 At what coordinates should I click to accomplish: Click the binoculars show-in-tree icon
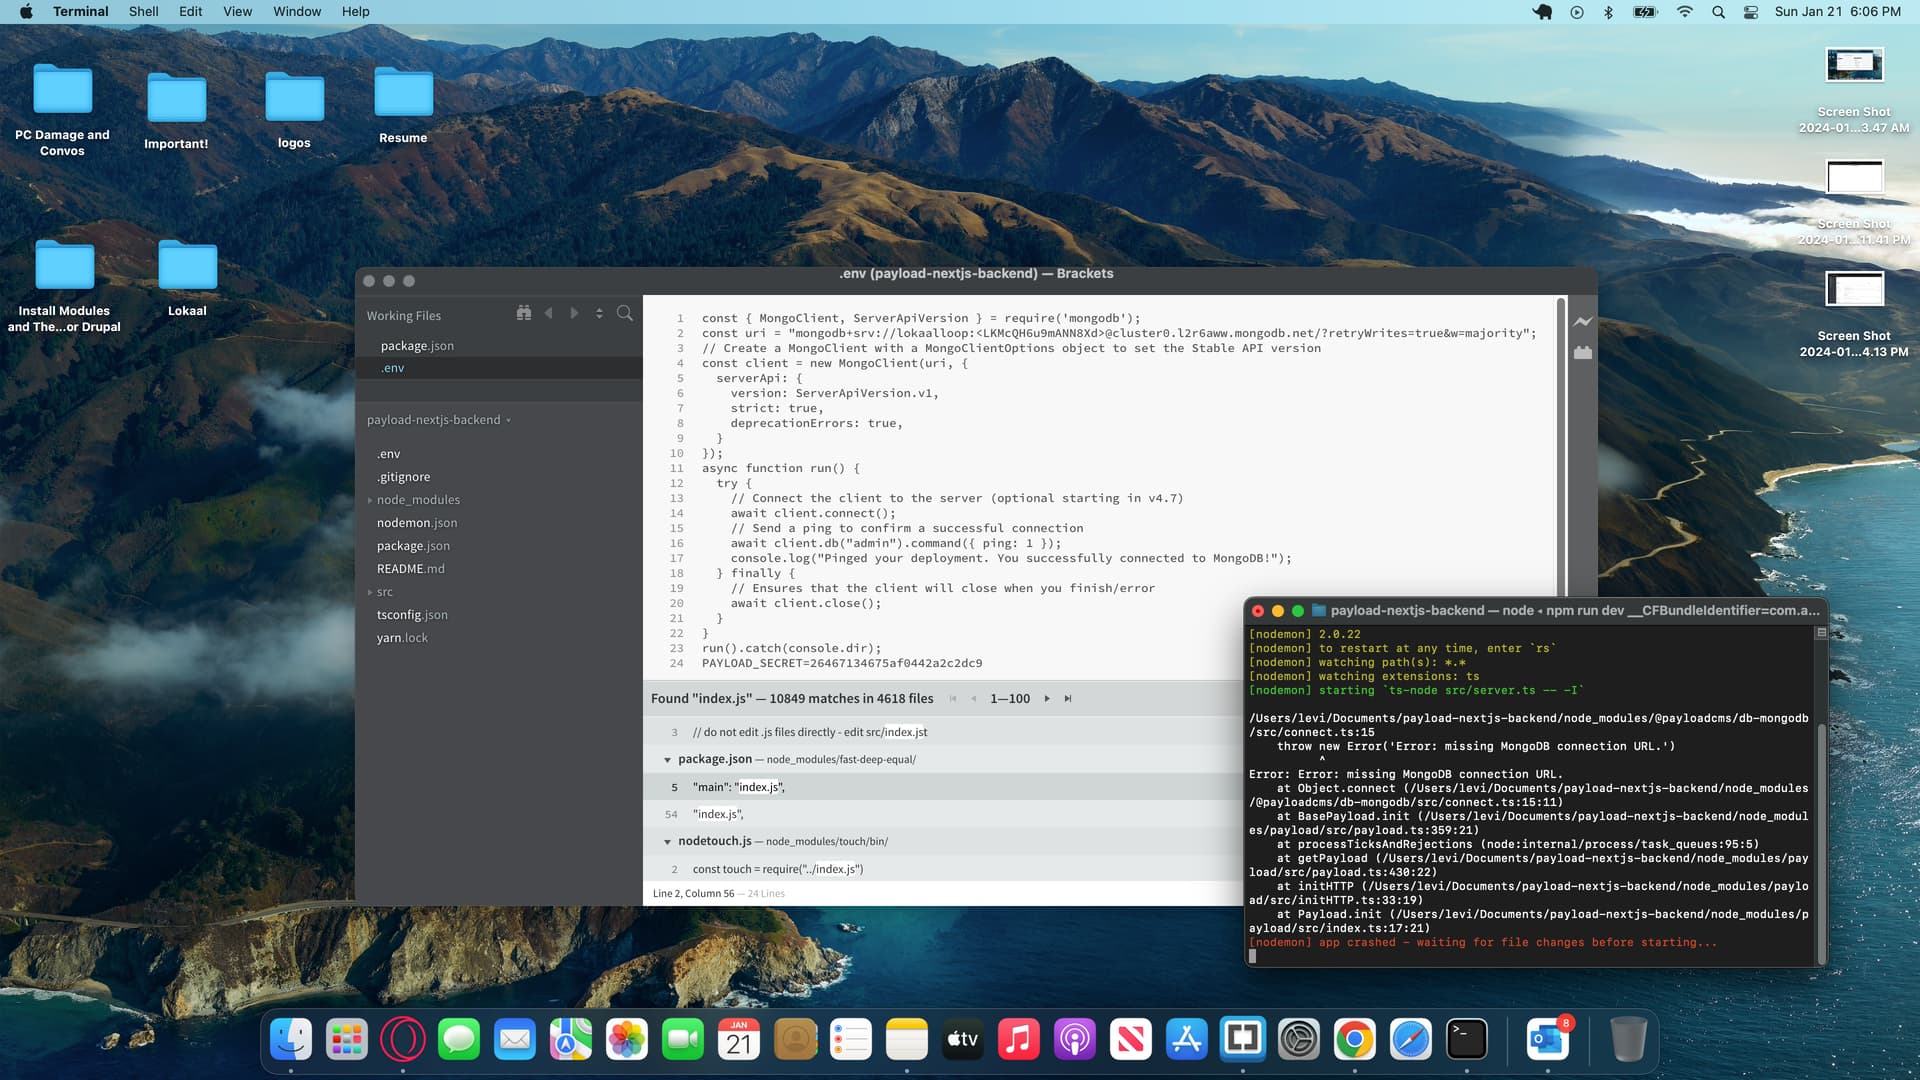[x=523, y=313]
